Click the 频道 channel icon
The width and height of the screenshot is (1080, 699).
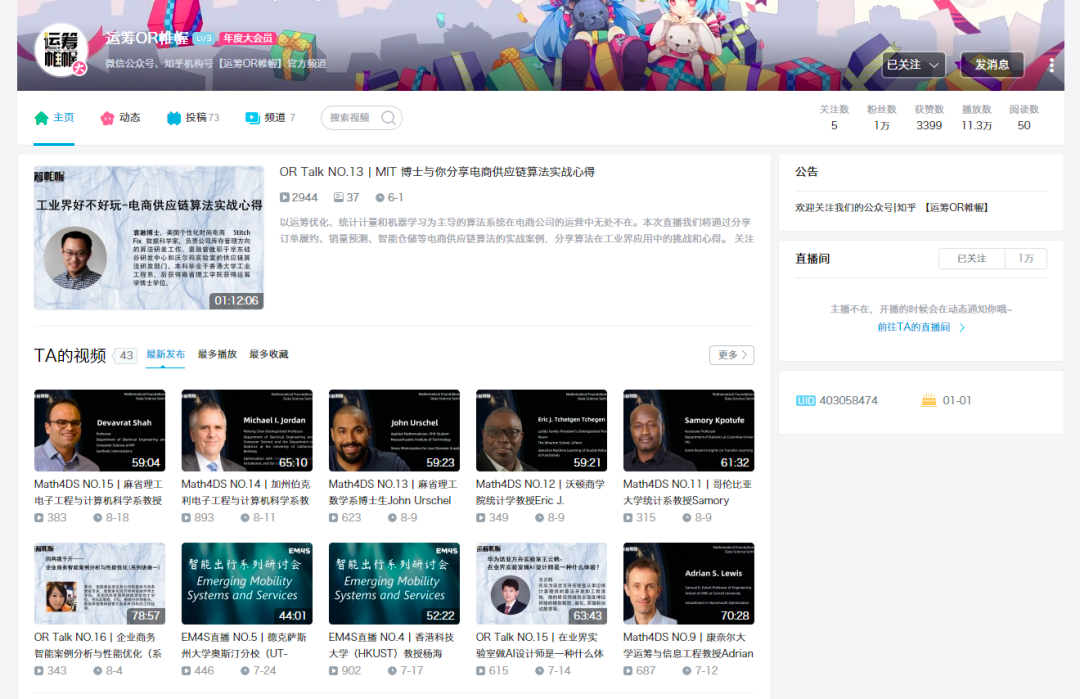[x=253, y=118]
